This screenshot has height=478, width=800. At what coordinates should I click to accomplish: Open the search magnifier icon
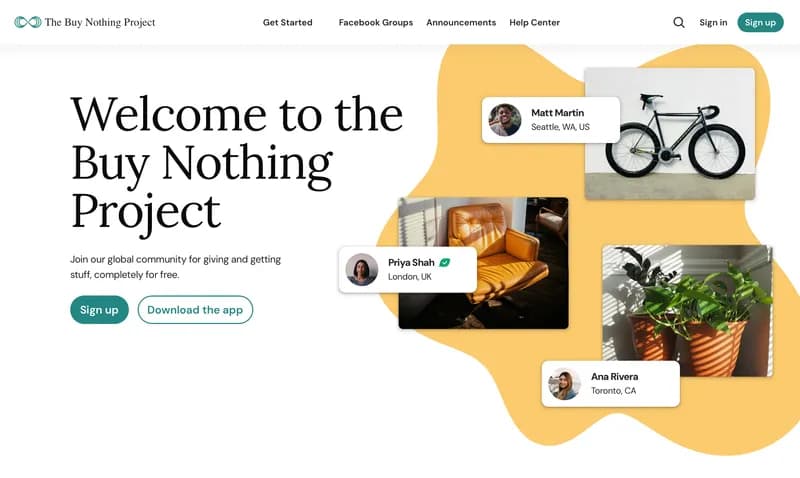[x=679, y=22]
